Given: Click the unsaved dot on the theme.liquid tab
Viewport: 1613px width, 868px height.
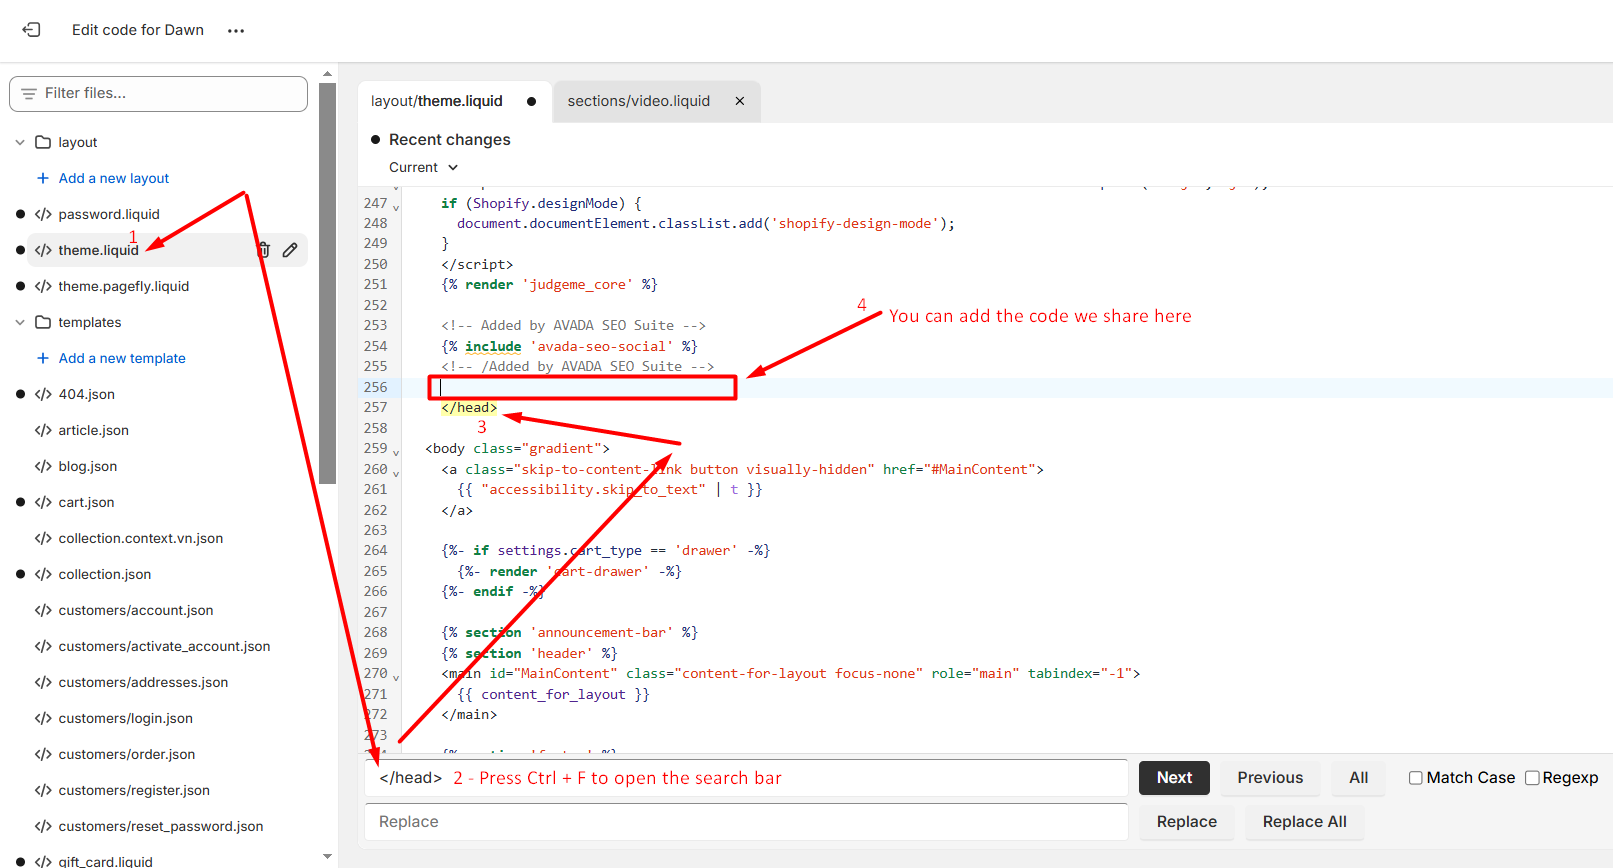Looking at the screenshot, I should pyautogui.click(x=532, y=101).
